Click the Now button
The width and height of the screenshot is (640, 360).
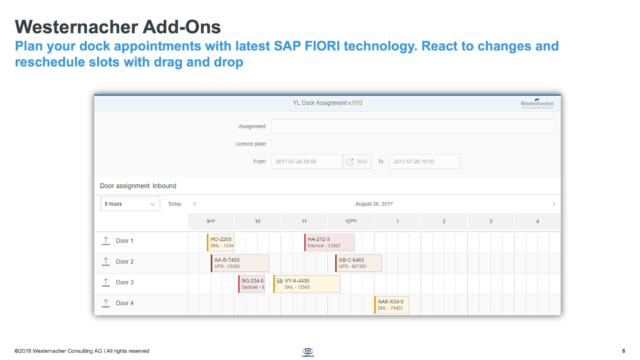click(357, 162)
